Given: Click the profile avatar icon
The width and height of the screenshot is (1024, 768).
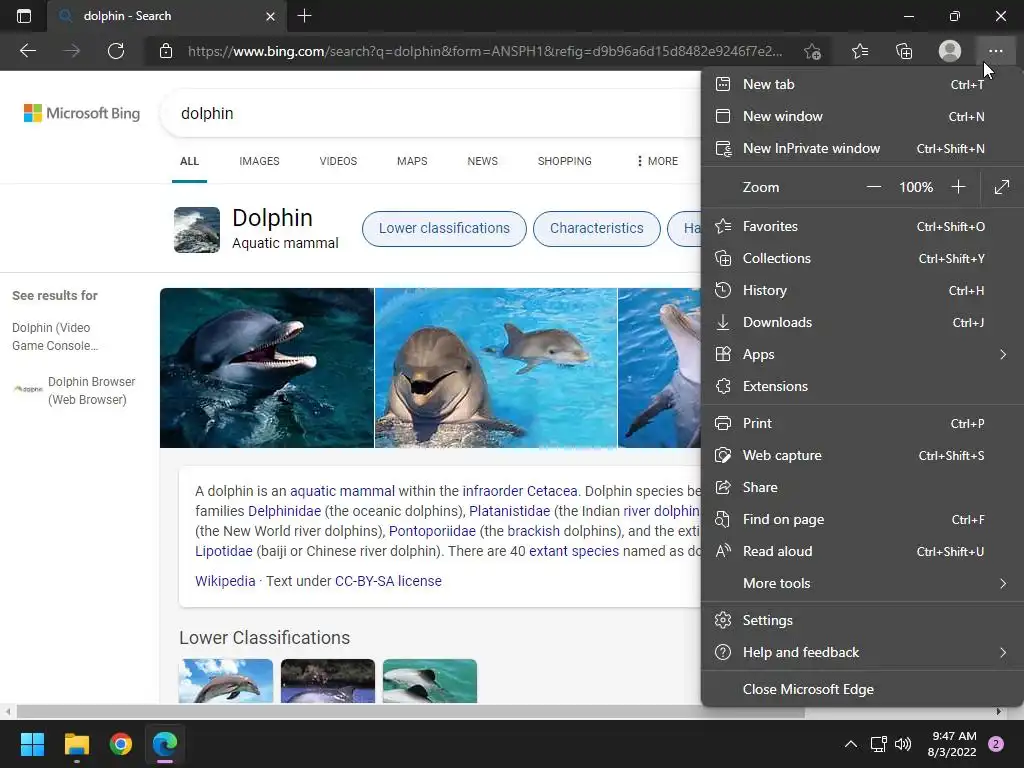Looking at the screenshot, I should click(950, 51).
